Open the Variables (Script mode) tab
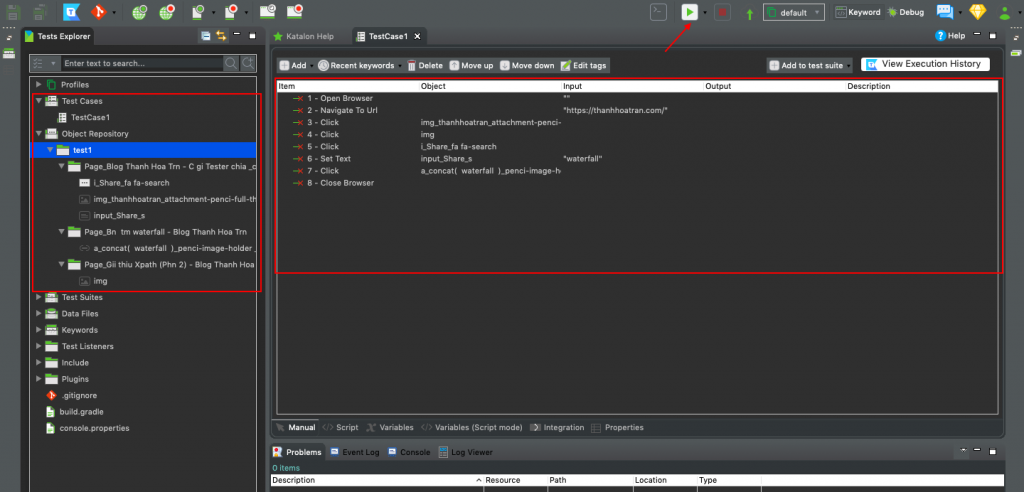This screenshot has width=1024, height=492. click(472, 427)
